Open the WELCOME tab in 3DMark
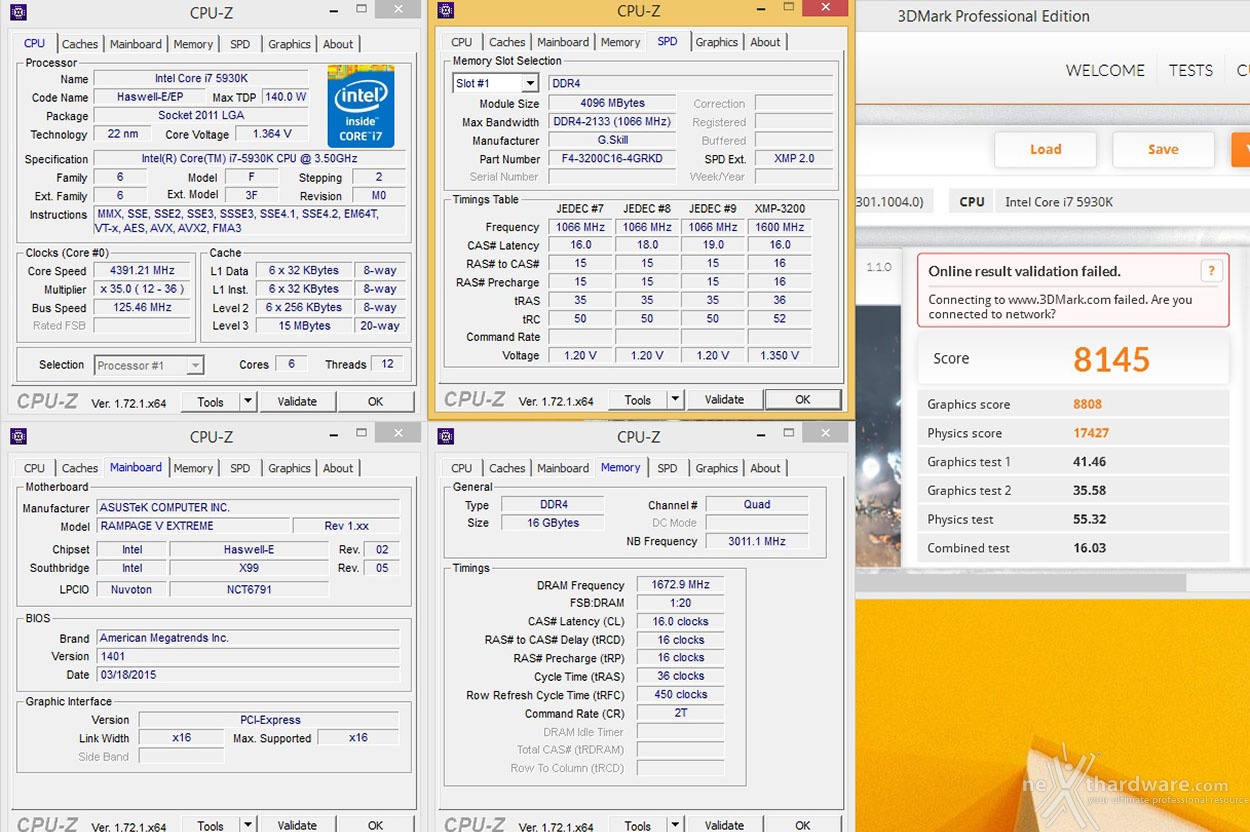Image resolution: width=1250 pixels, height=832 pixels. (x=1105, y=71)
